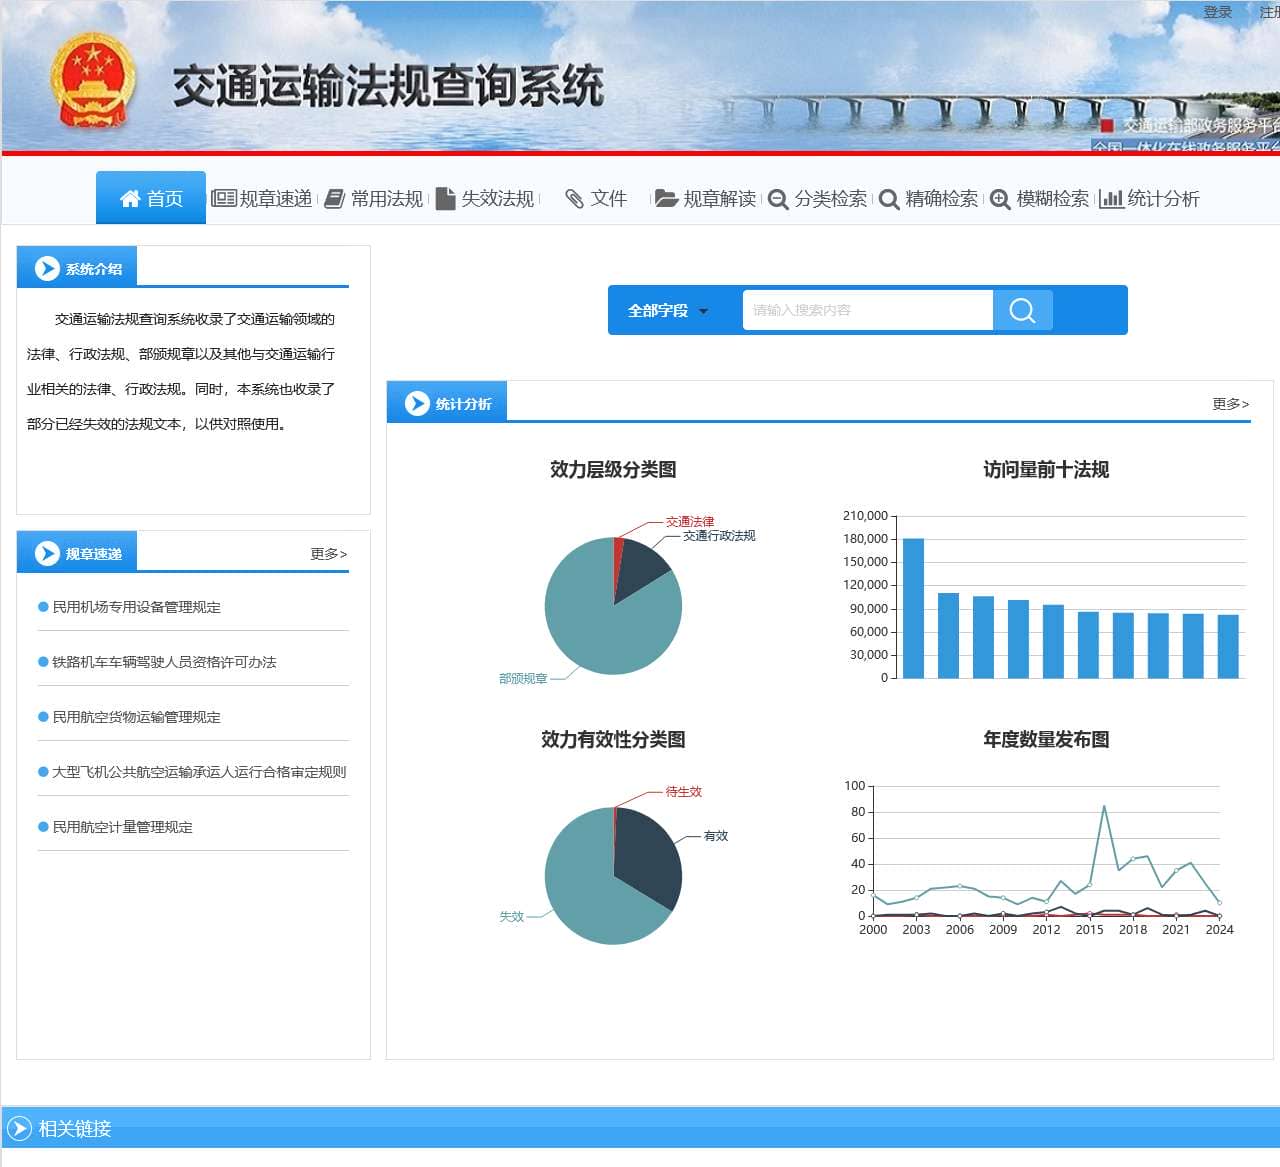The image size is (1280, 1167).
Task: Click the arrow icon beside 相关链接
Action: [19, 1128]
